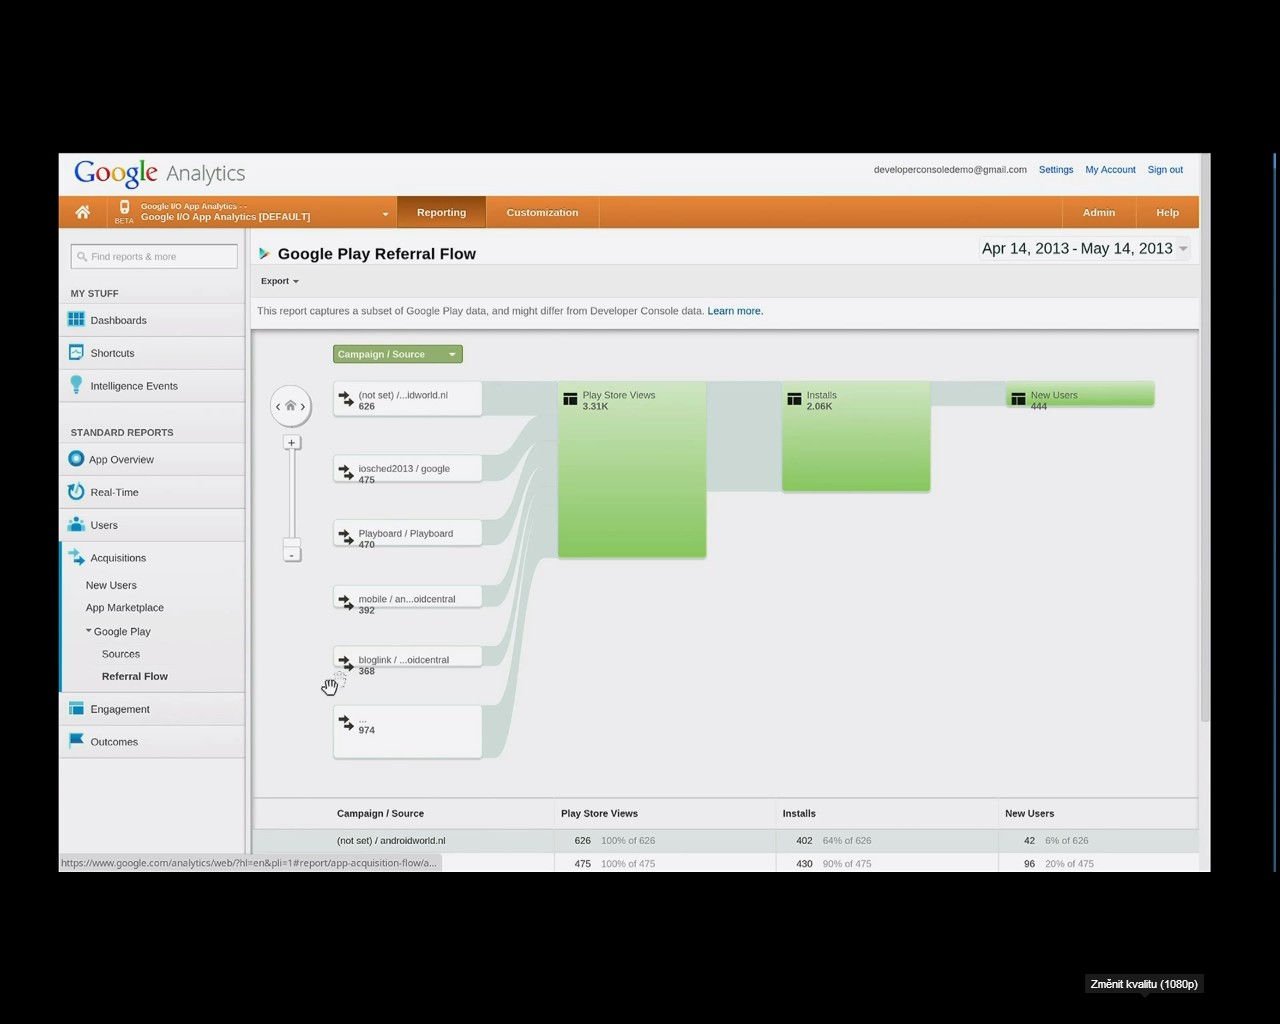Click the Play Store Views column header

point(599,813)
